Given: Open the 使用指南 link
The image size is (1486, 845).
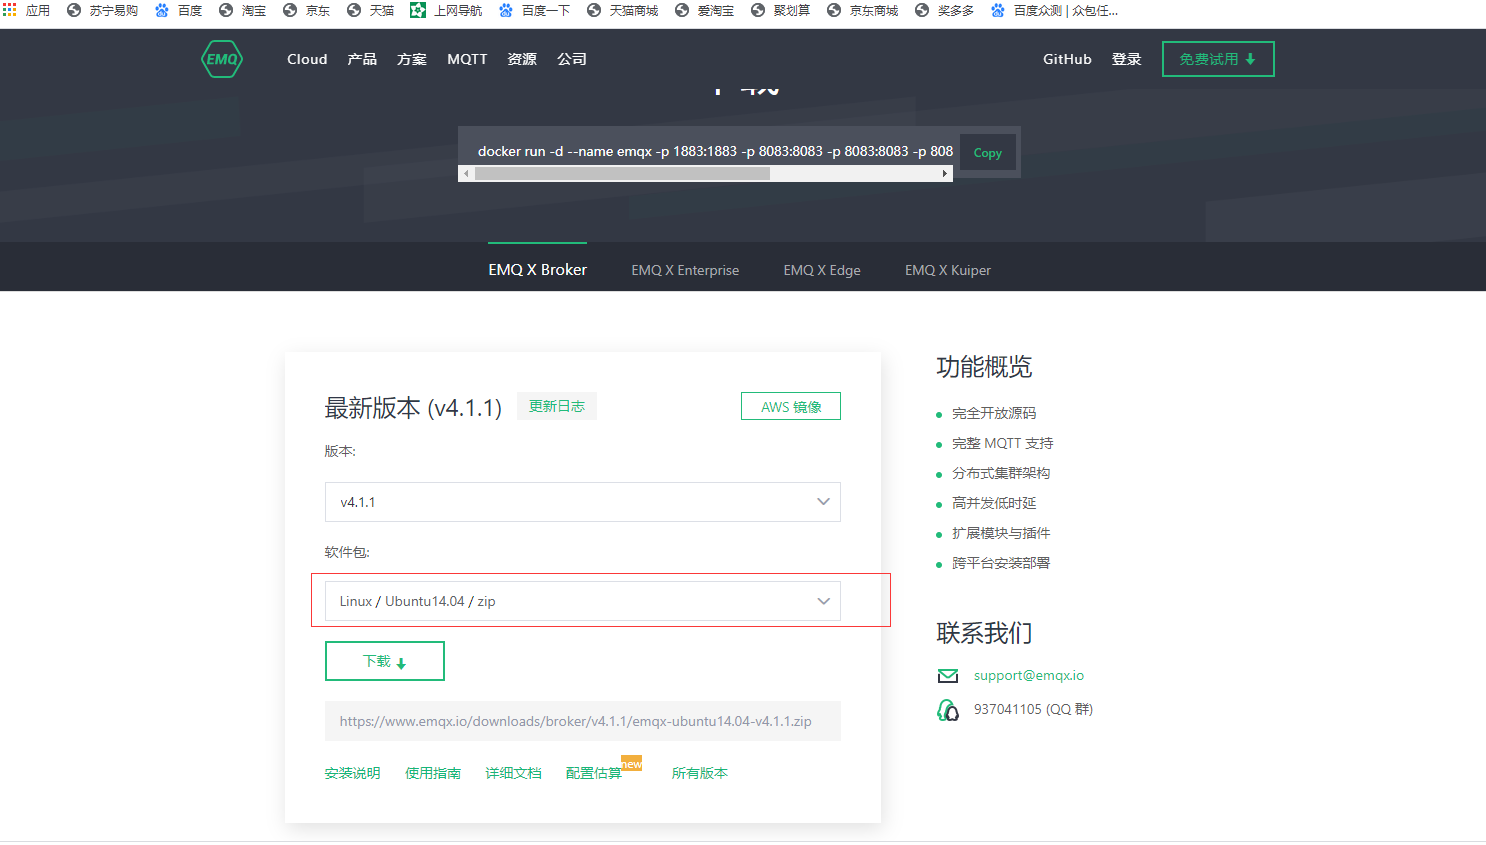Looking at the screenshot, I should coord(433,773).
